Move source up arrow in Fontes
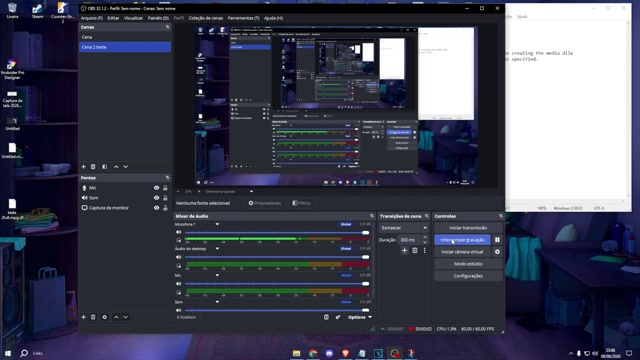The image size is (640, 360). (116, 317)
